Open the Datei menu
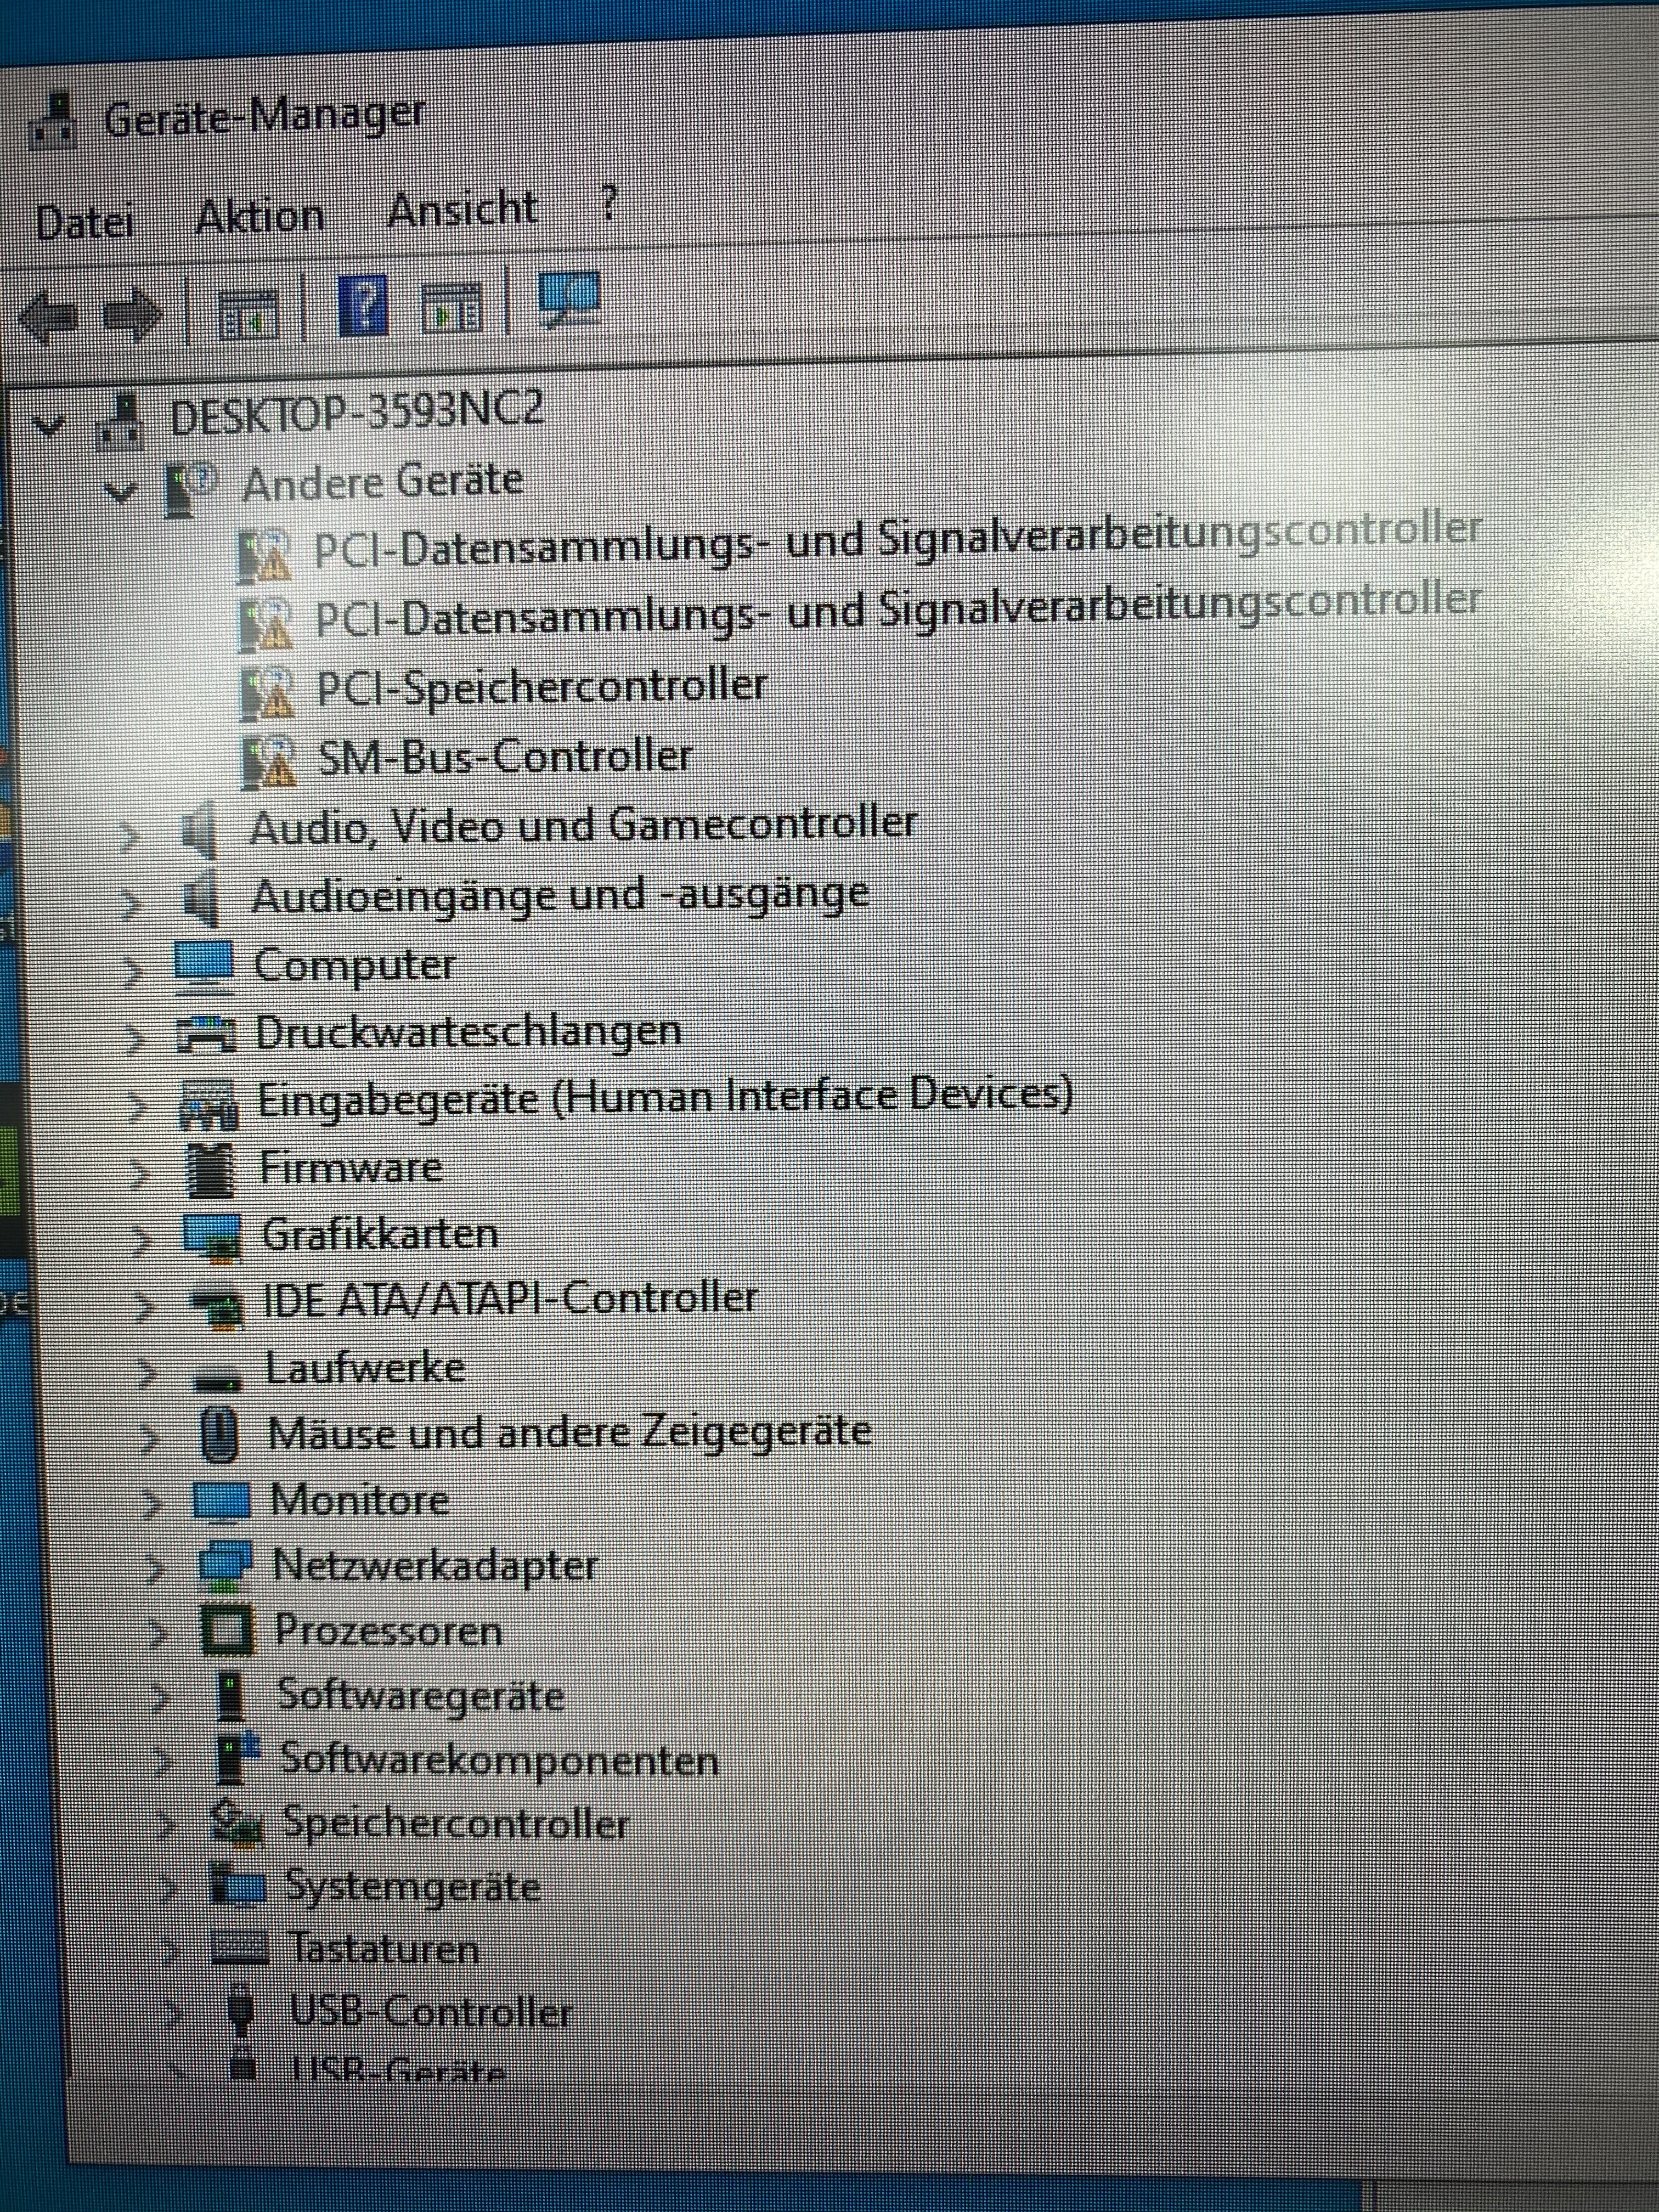The image size is (1659, 2212). (x=84, y=221)
